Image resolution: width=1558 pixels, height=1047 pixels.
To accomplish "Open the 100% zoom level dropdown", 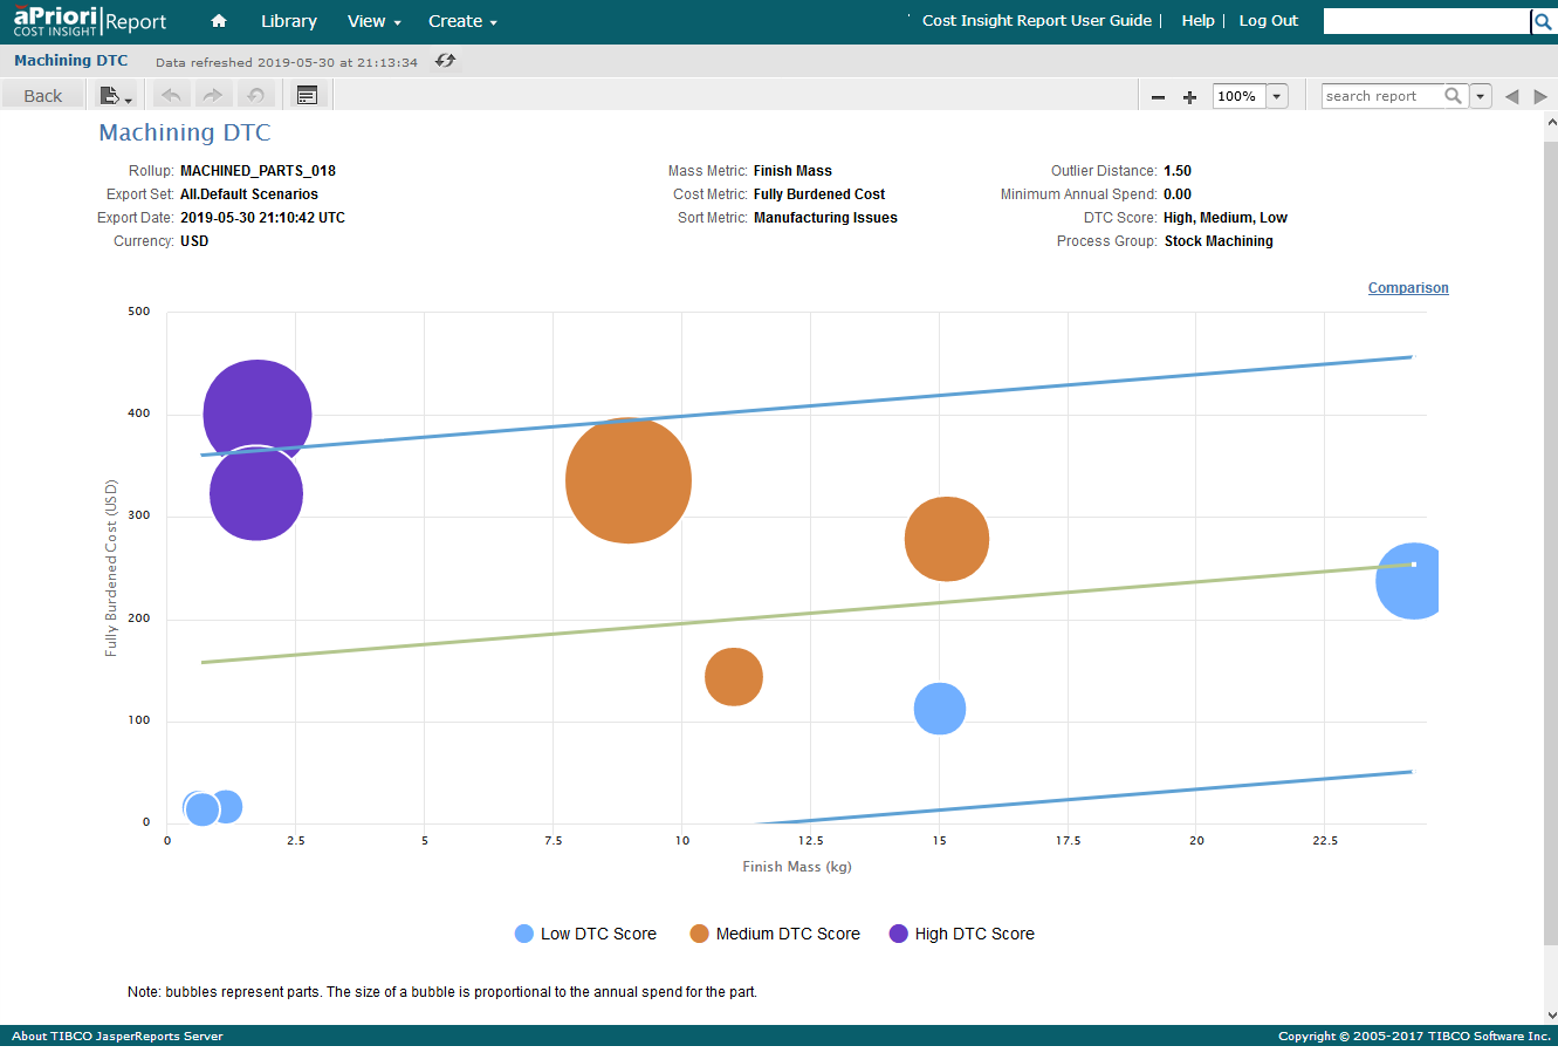I will tap(1277, 97).
